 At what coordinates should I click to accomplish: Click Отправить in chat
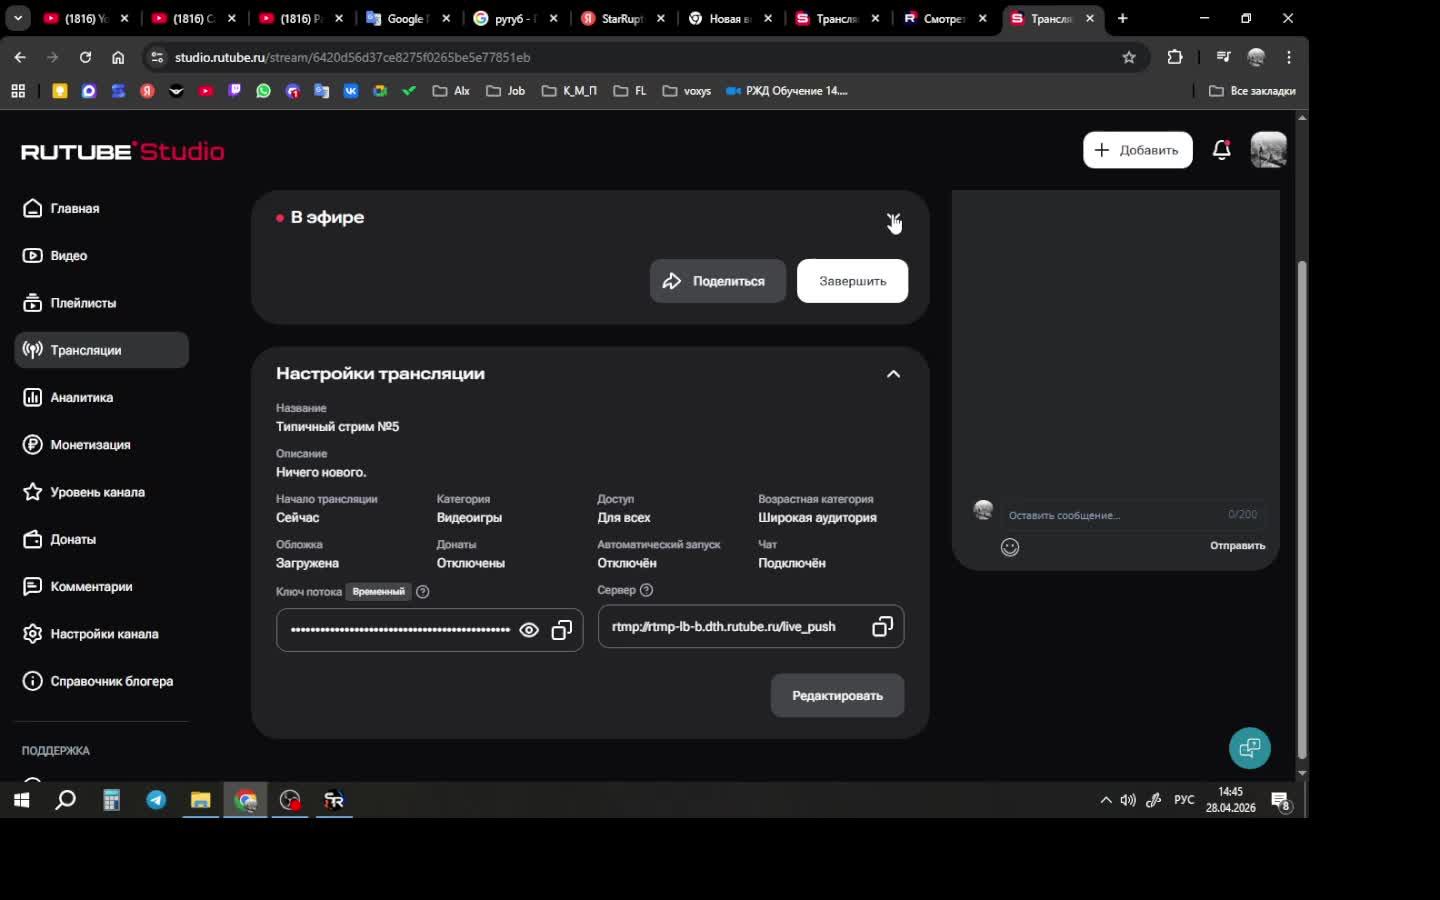tap(1237, 546)
